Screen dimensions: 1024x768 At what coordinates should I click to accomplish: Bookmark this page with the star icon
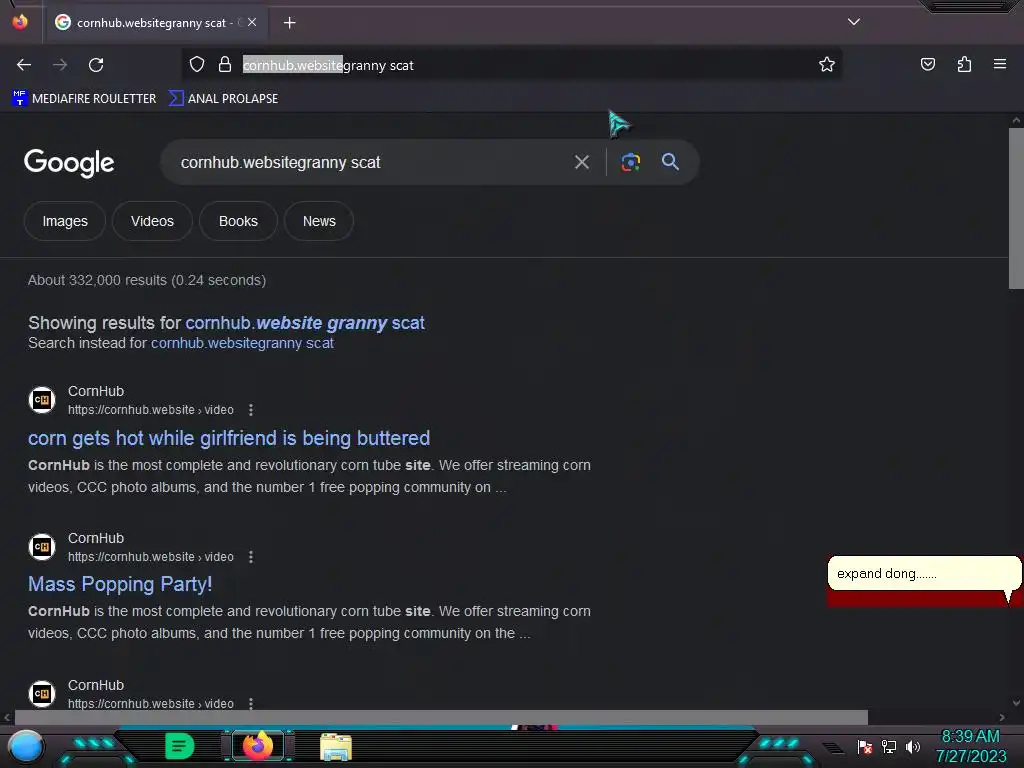(827, 64)
